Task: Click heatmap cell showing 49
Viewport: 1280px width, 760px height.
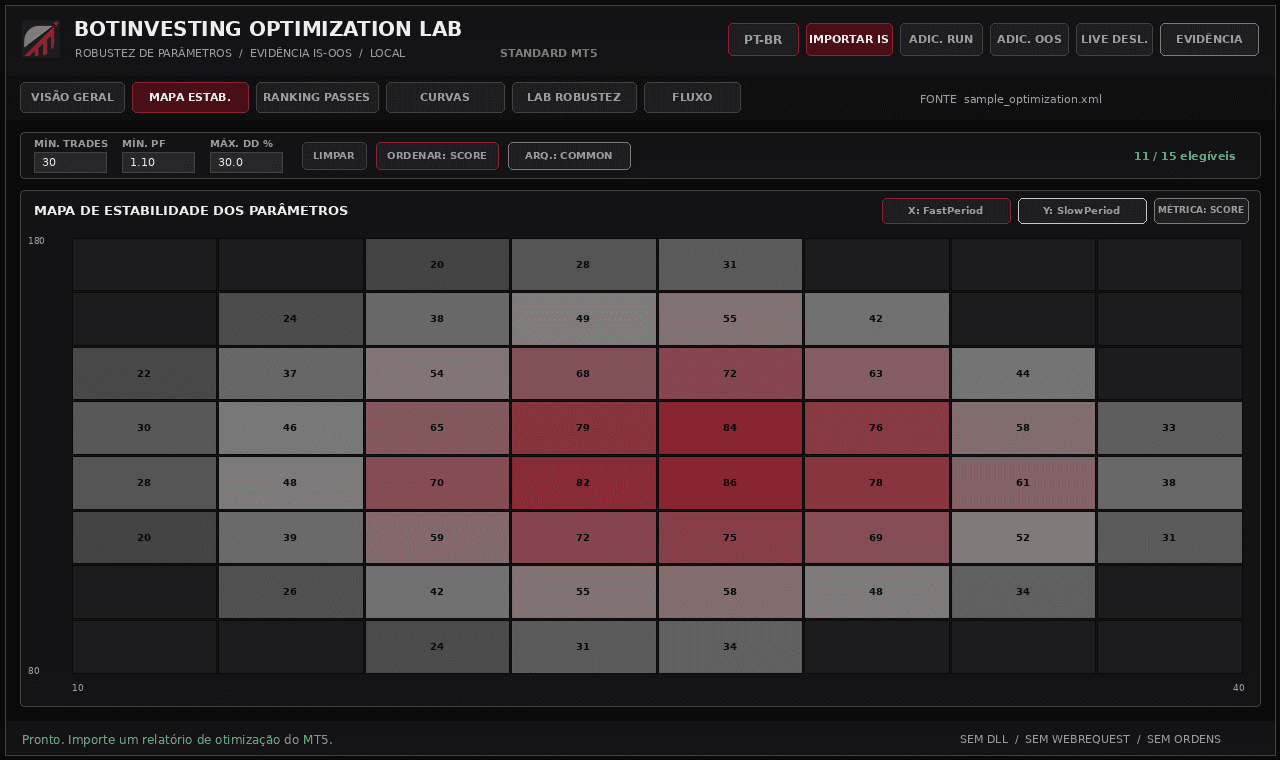Action: tap(583, 319)
